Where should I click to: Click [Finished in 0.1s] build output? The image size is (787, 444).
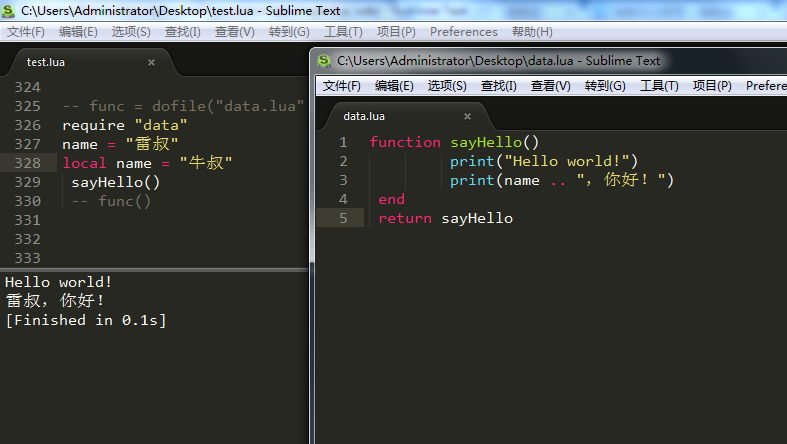(85, 321)
